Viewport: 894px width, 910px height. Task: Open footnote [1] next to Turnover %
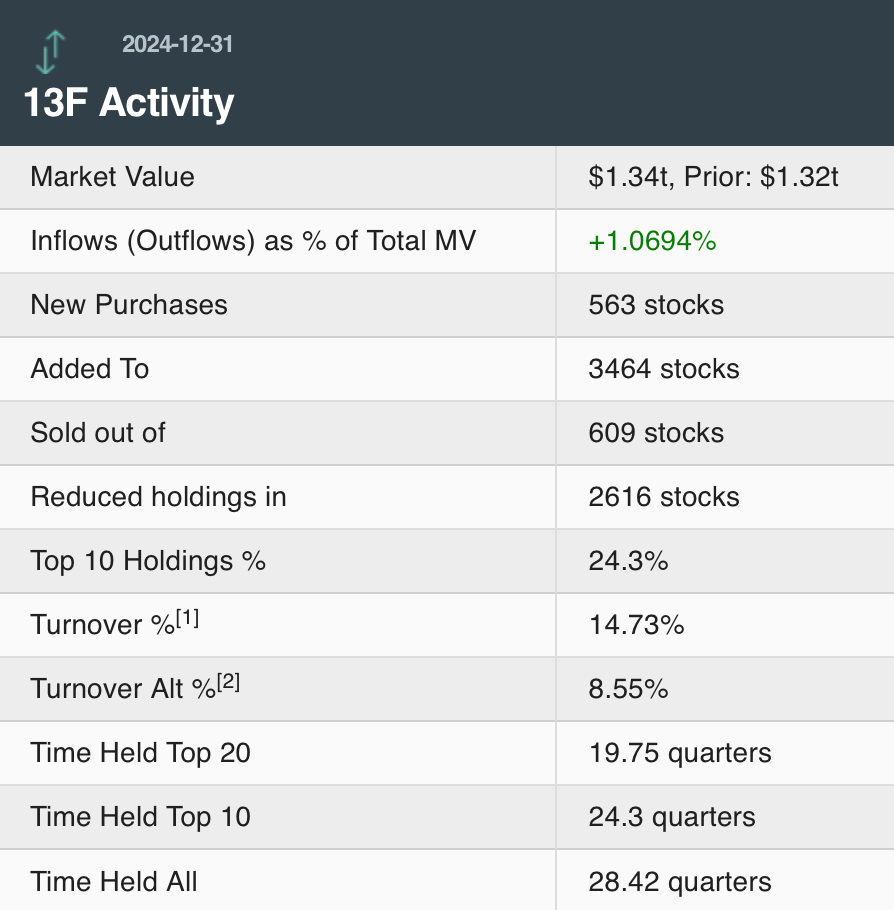coord(187,618)
